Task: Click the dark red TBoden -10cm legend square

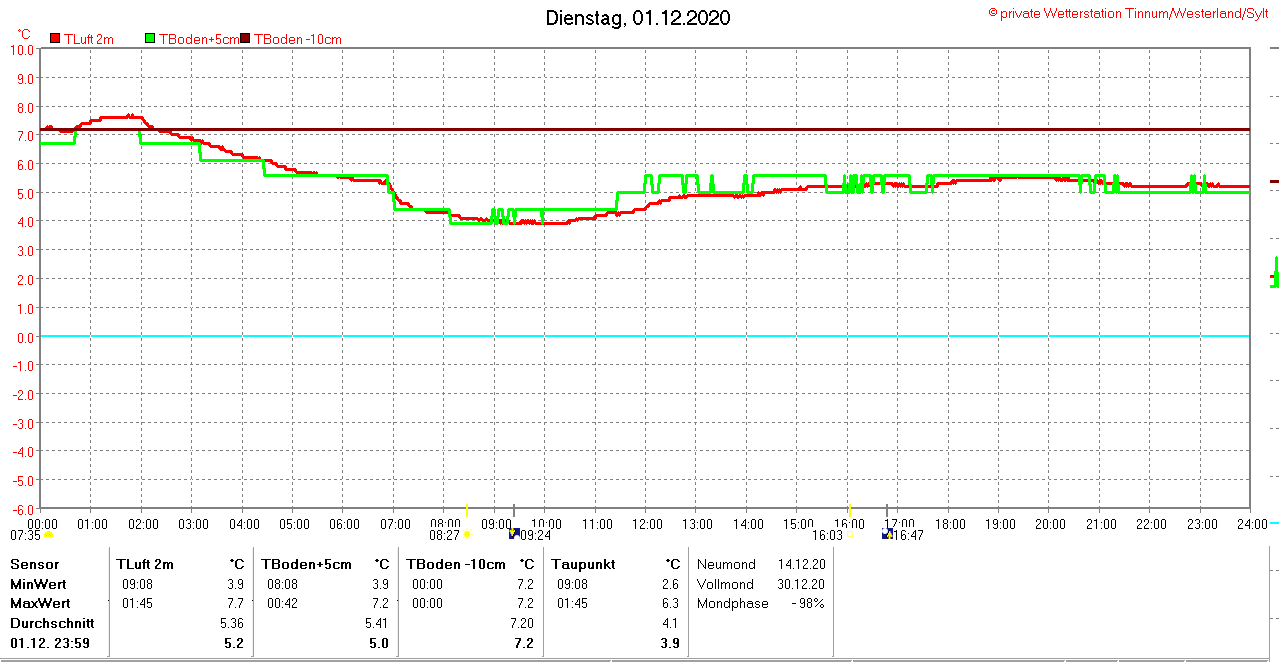Action: (x=245, y=39)
